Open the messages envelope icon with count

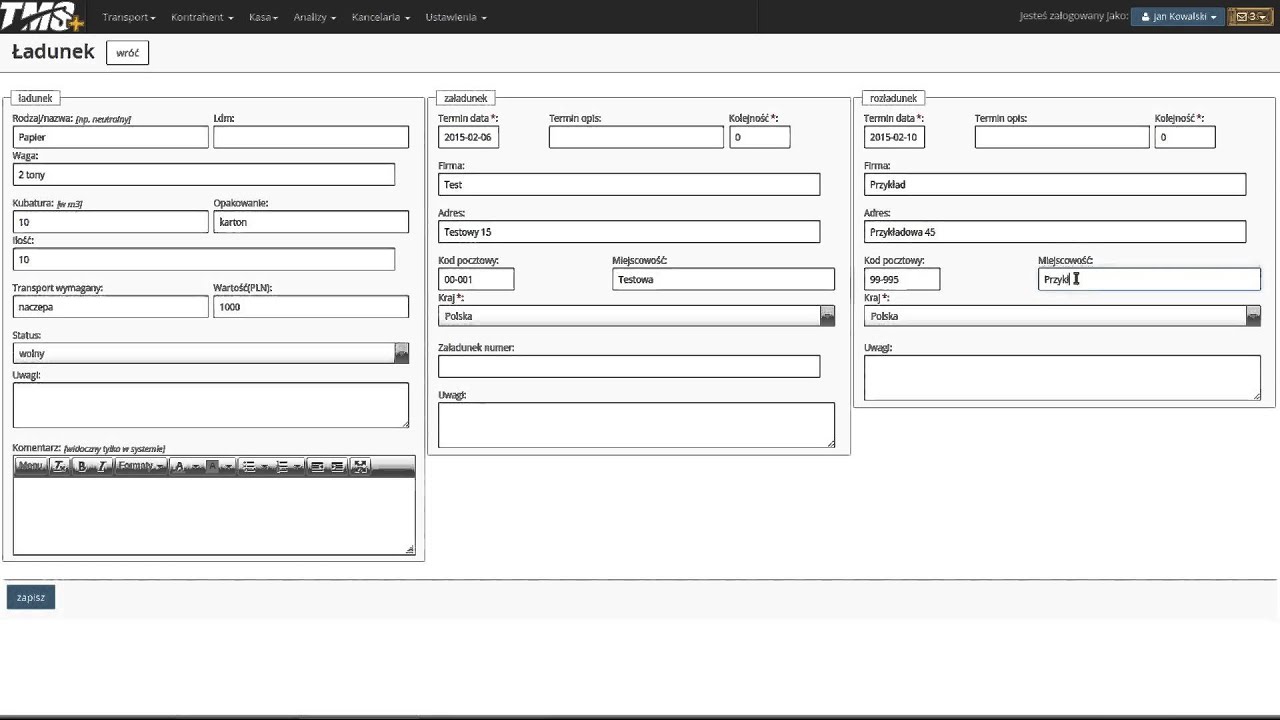coord(1250,17)
